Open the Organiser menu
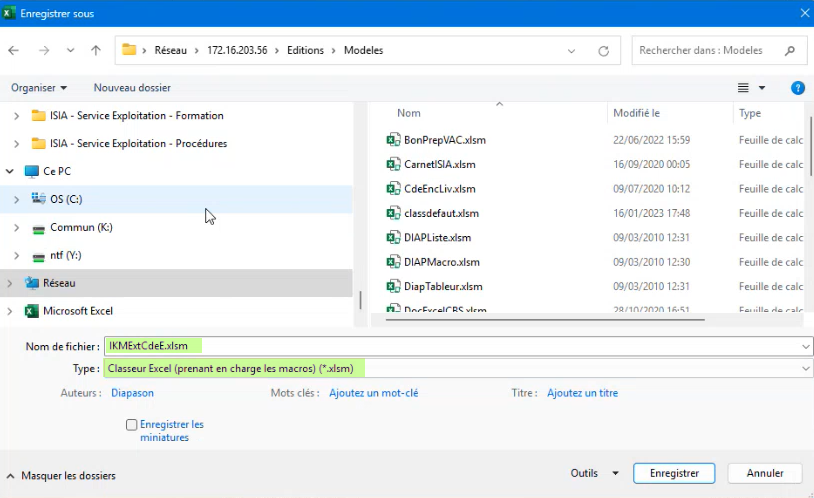Image resolution: width=814 pixels, height=498 pixels. (39, 88)
